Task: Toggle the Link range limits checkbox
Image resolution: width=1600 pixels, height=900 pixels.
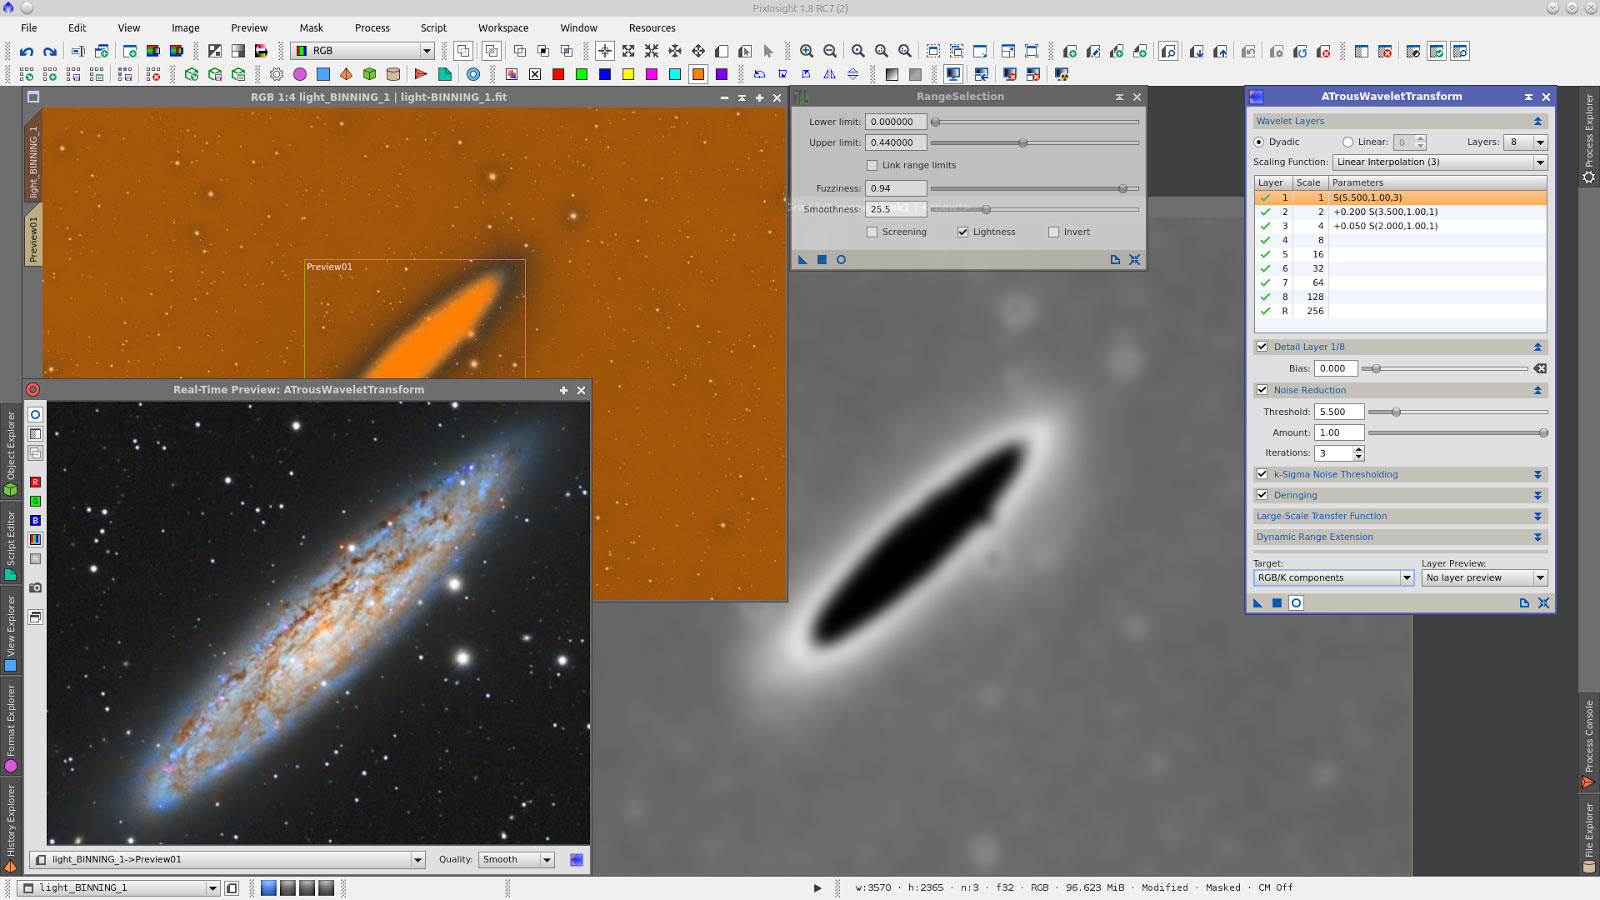Action: tap(872, 165)
